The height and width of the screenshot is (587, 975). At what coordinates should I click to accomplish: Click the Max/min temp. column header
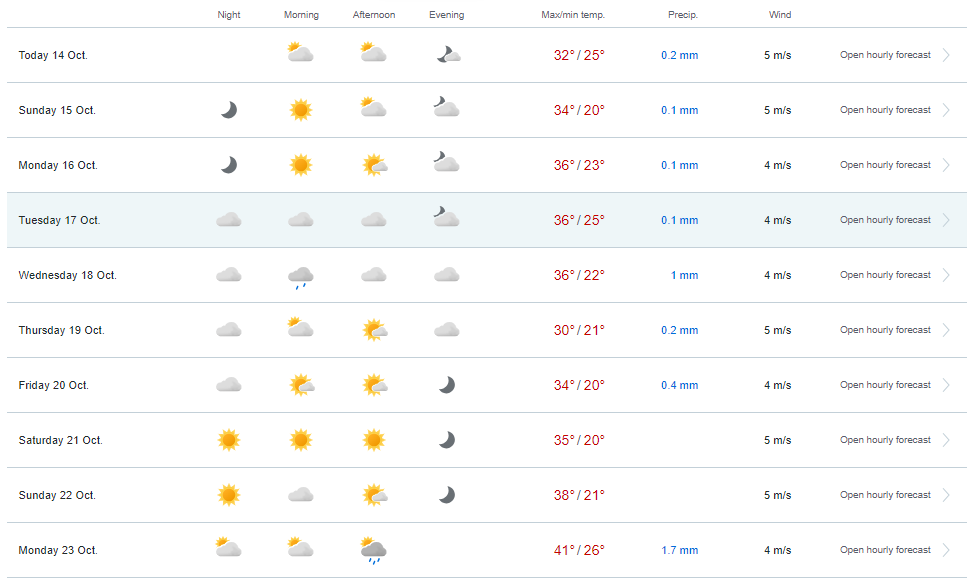573,15
